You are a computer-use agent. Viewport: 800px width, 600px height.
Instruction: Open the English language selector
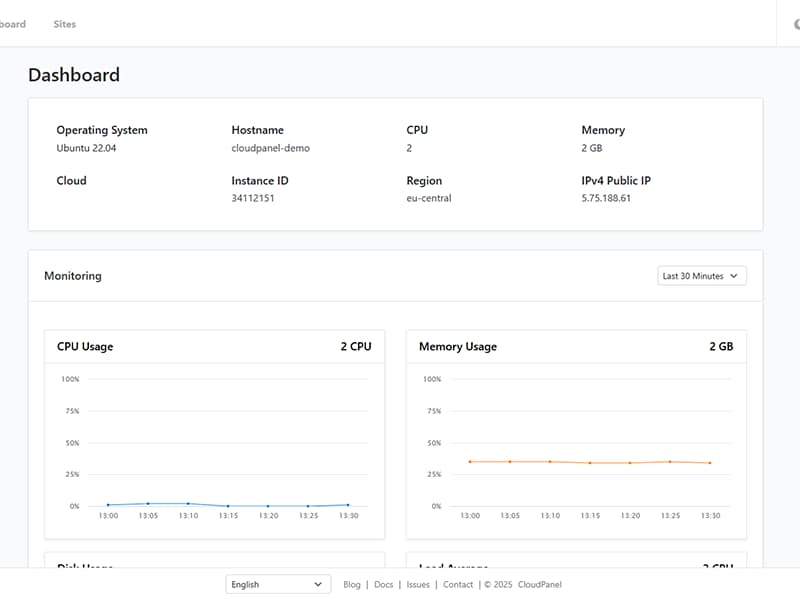[278, 584]
